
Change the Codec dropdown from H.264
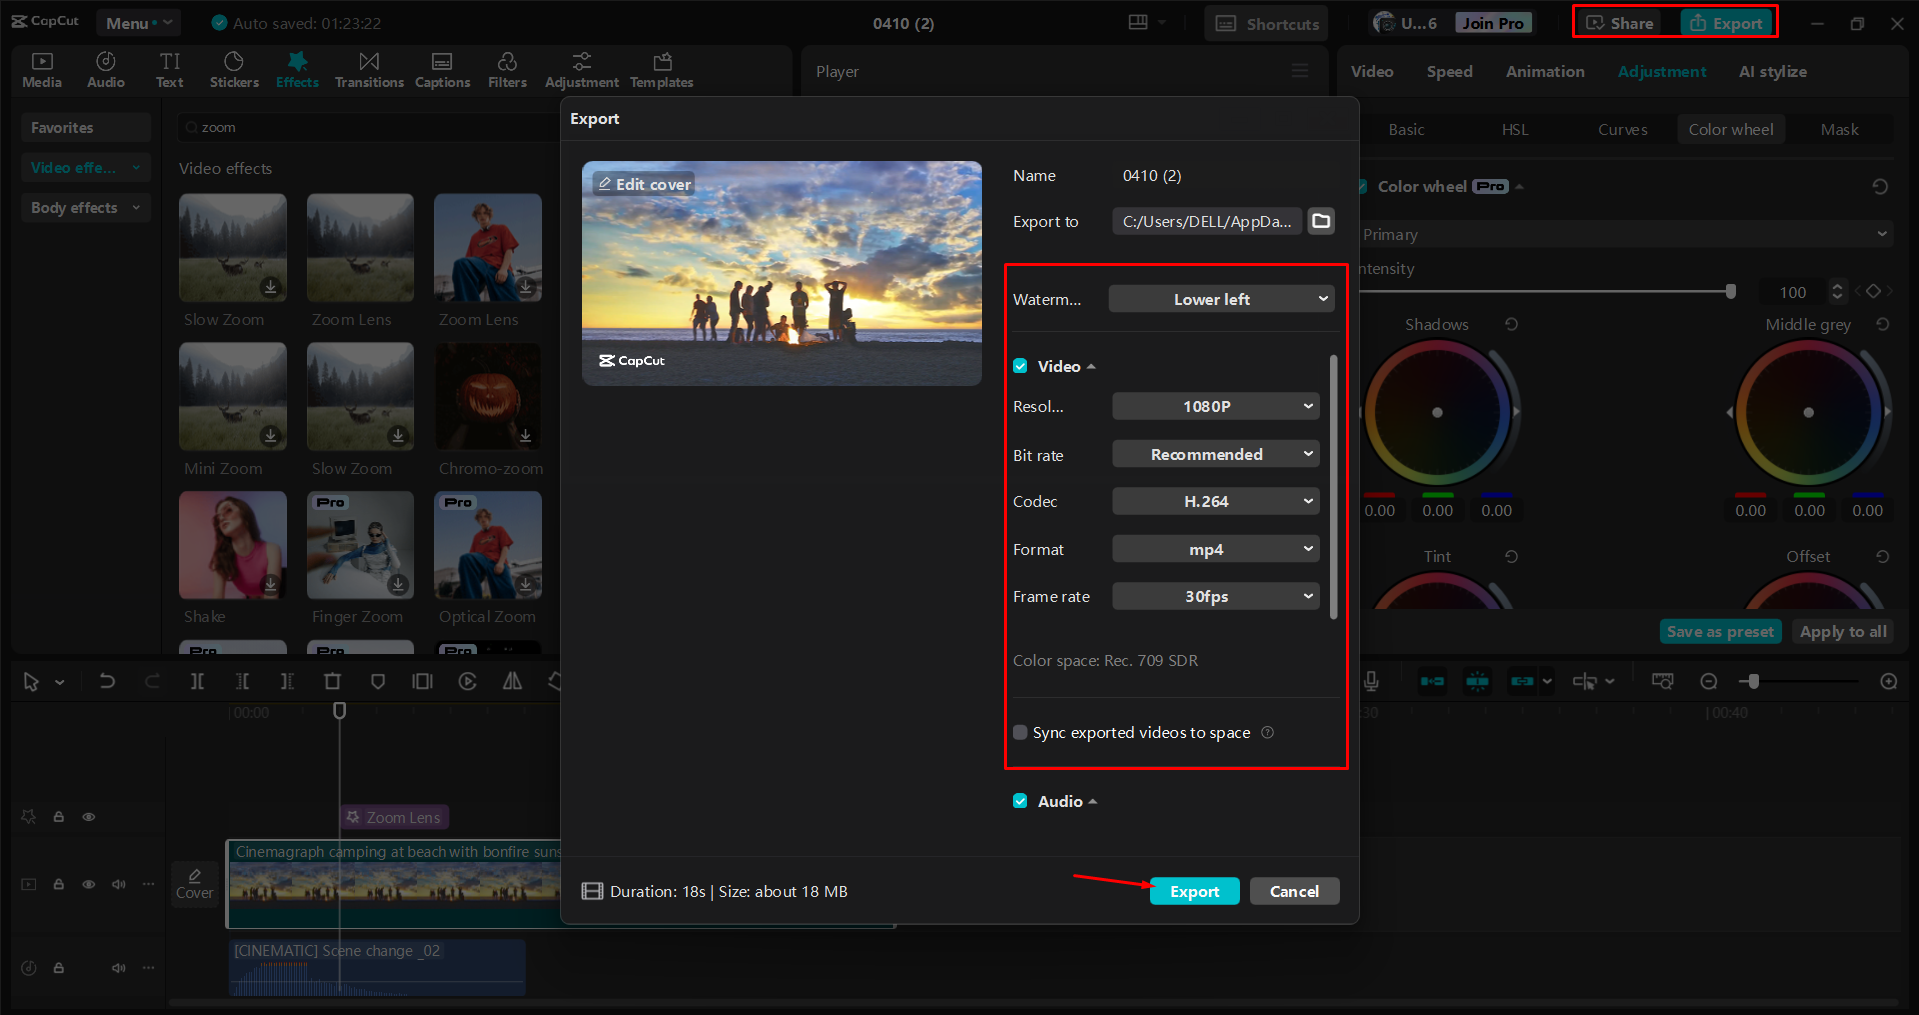(1215, 501)
